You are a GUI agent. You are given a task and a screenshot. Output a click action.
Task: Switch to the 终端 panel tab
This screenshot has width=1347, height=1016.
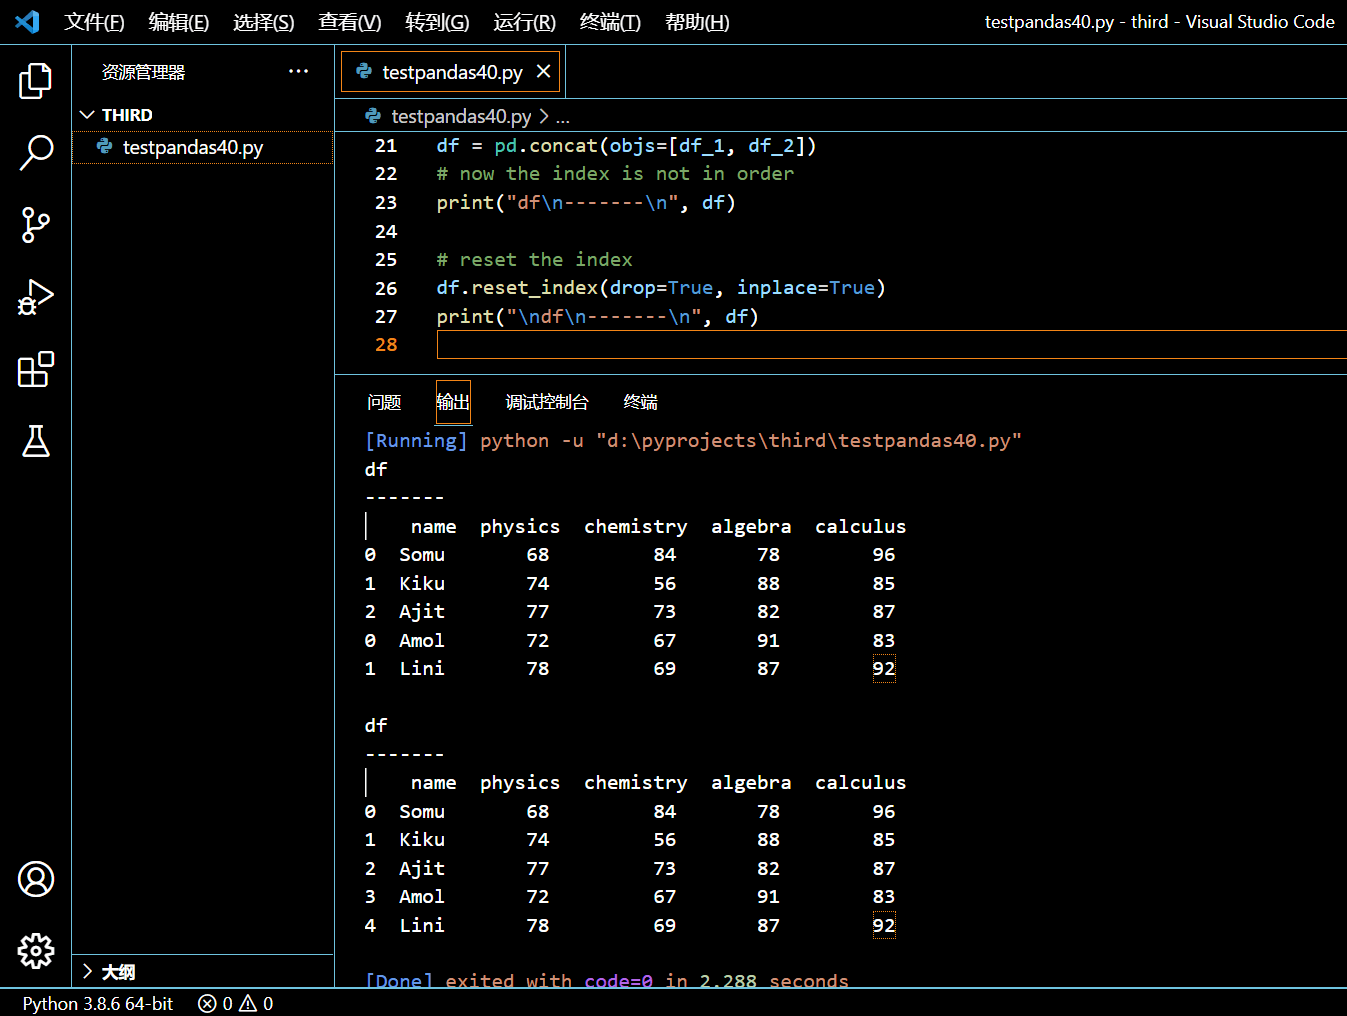(x=640, y=402)
